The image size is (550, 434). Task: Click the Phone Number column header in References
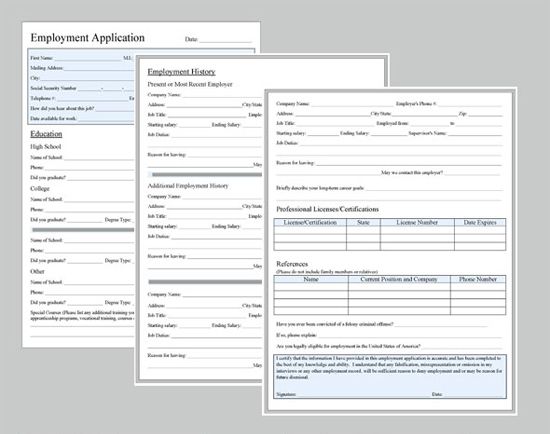[478, 279]
